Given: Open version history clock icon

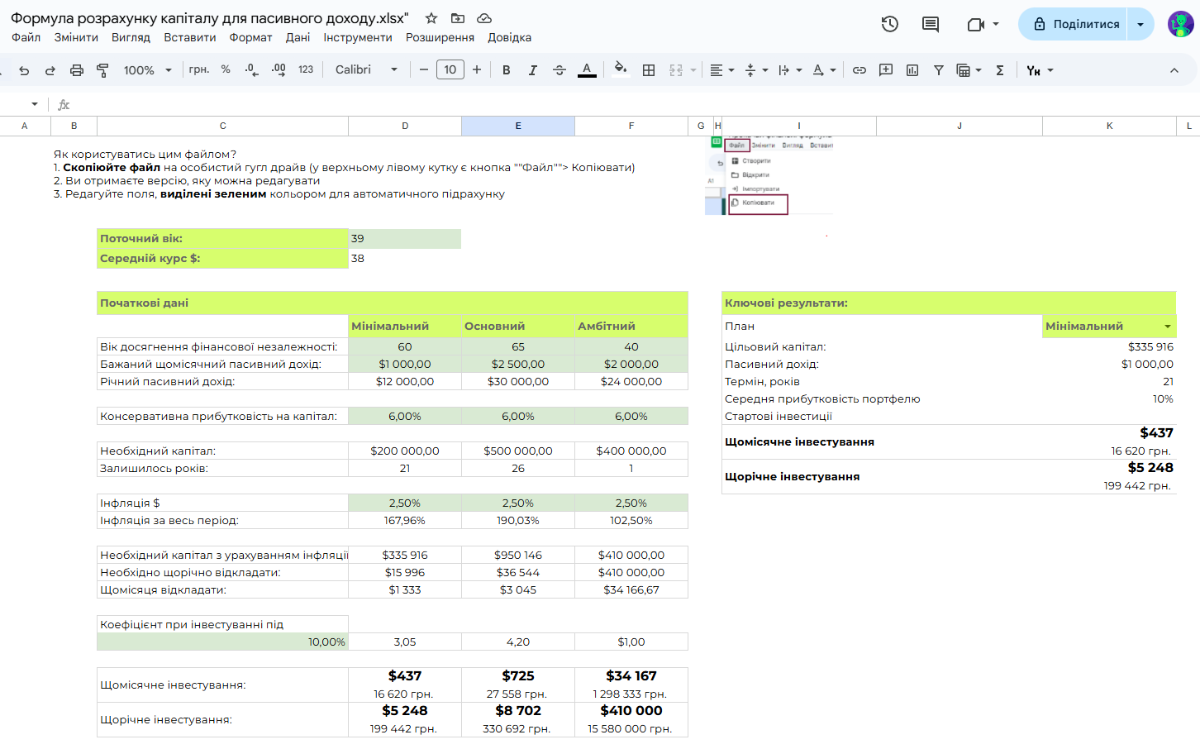Looking at the screenshot, I should pyautogui.click(x=889, y=24).
